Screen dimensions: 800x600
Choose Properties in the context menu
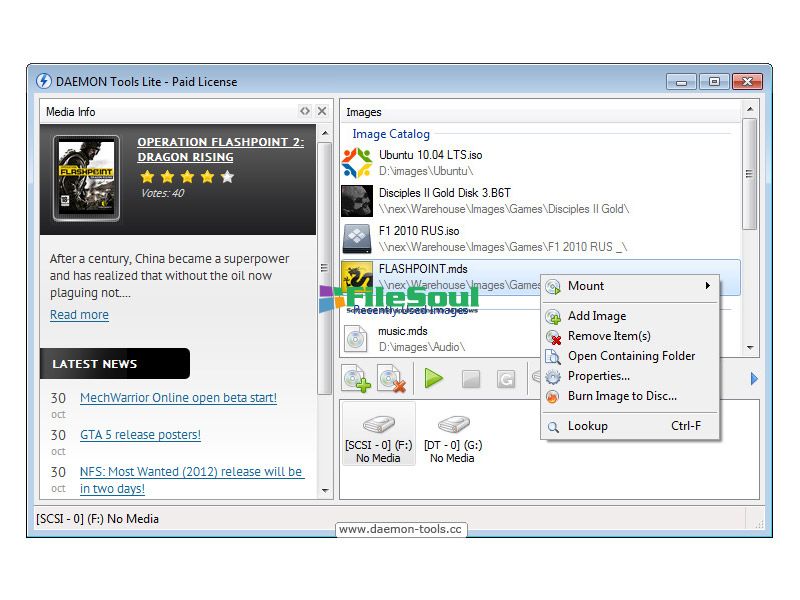598,376
